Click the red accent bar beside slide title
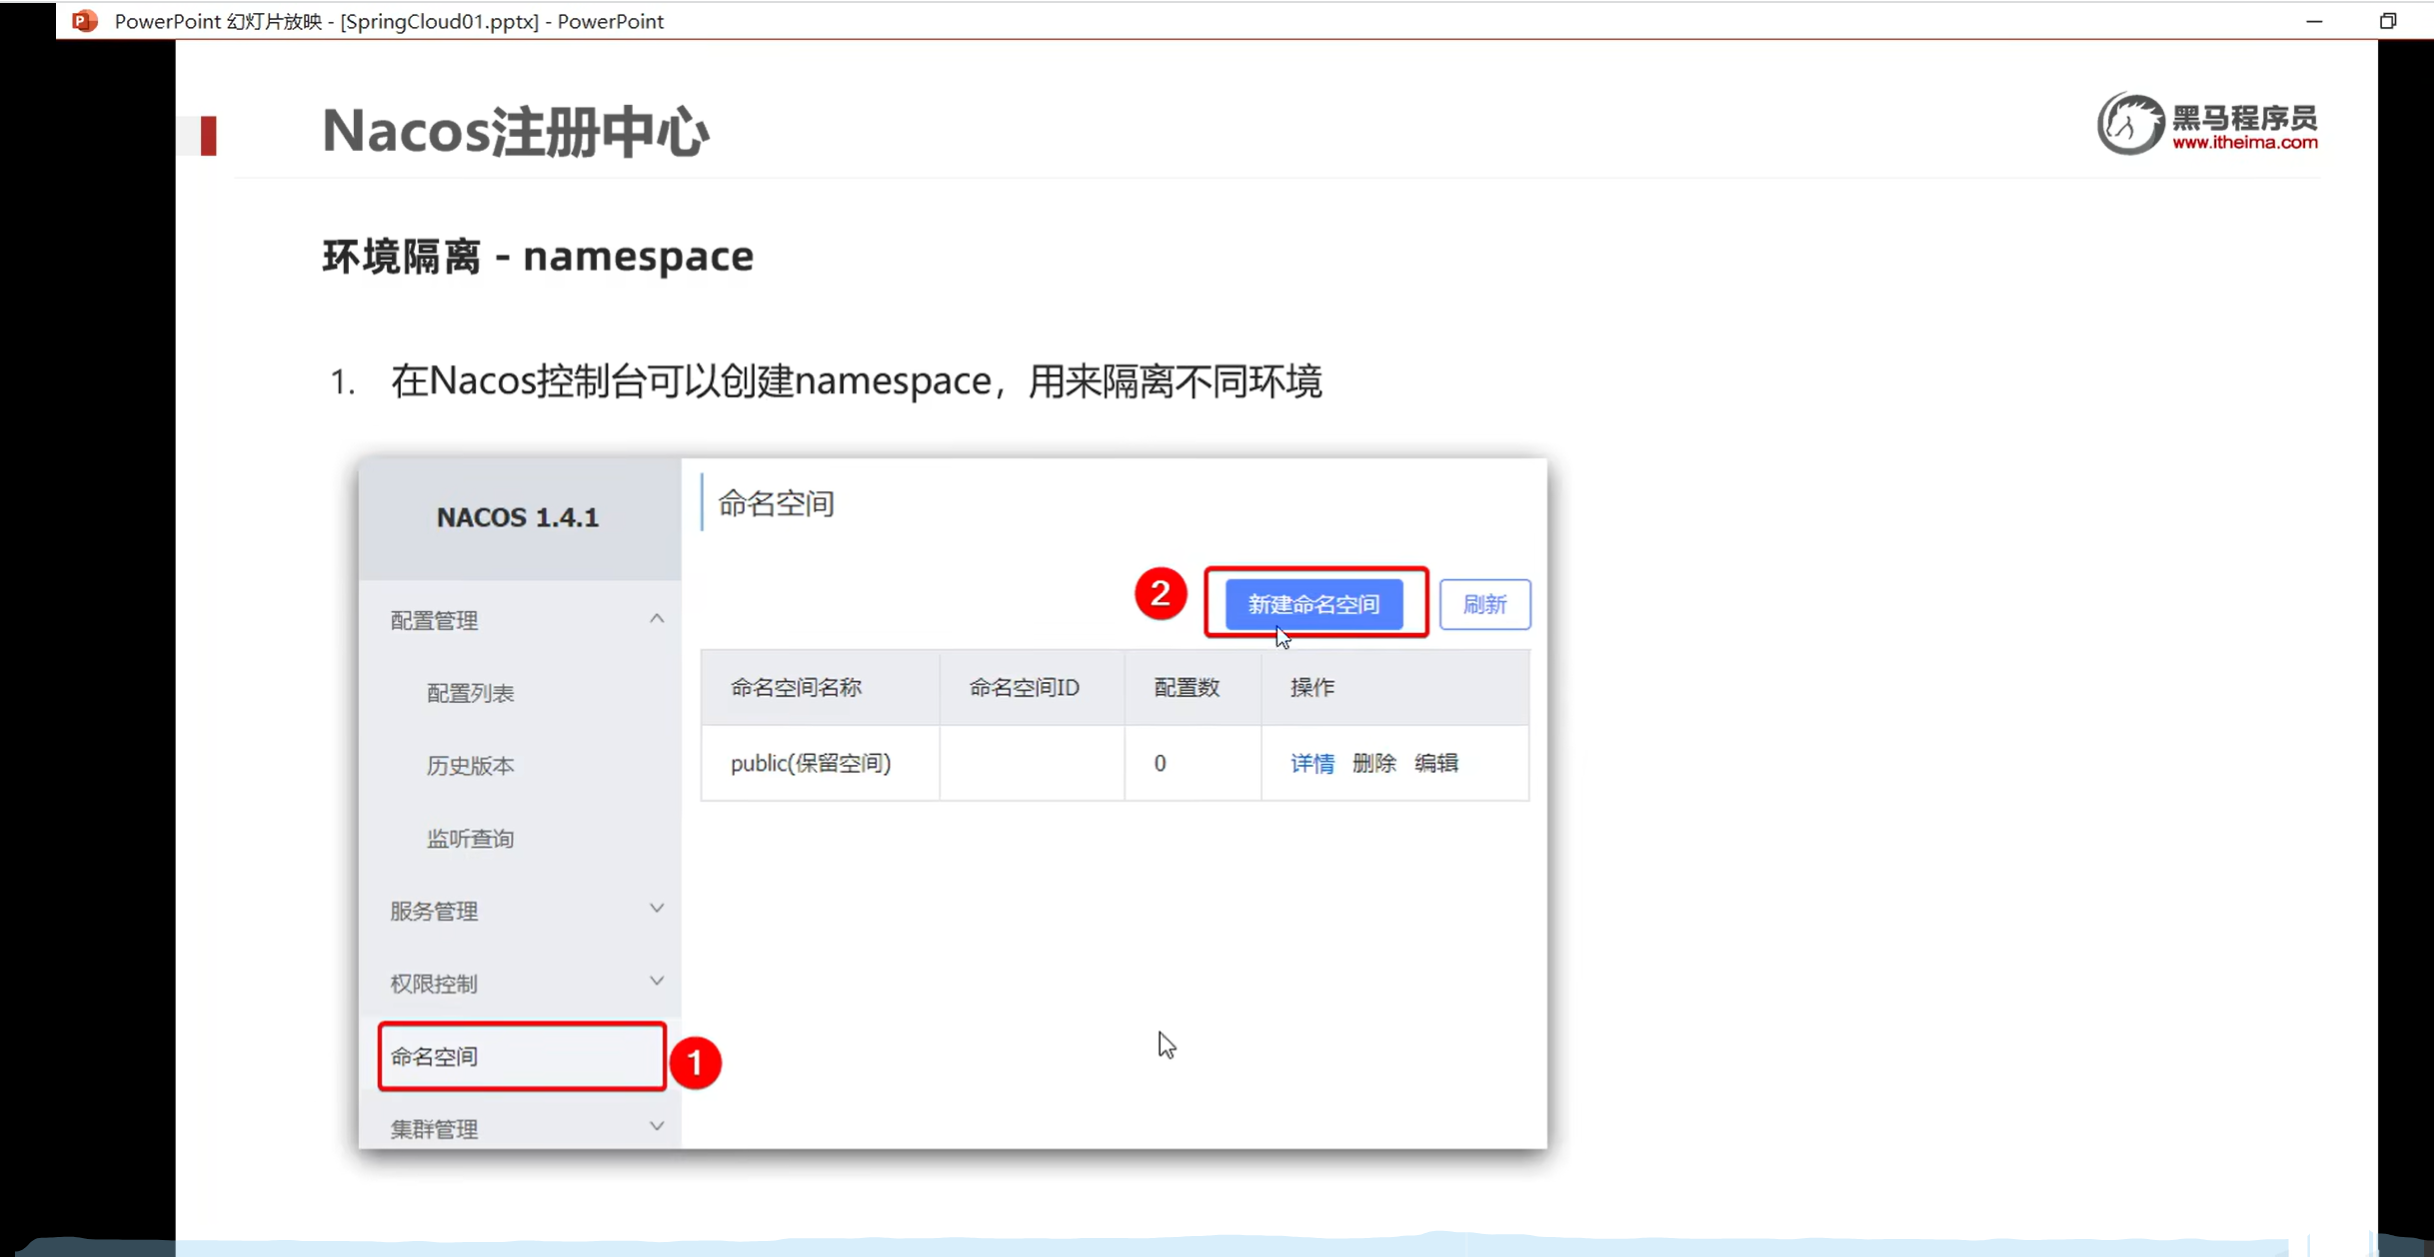 (208, 135)
